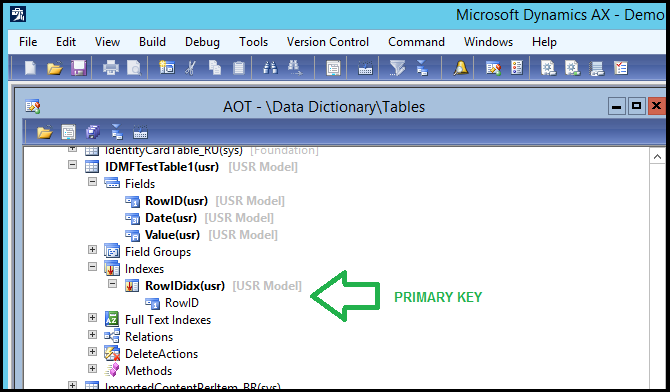This screenshot has height=392, width=670.
Task: Open the File menu
Action: pos(28,42)
